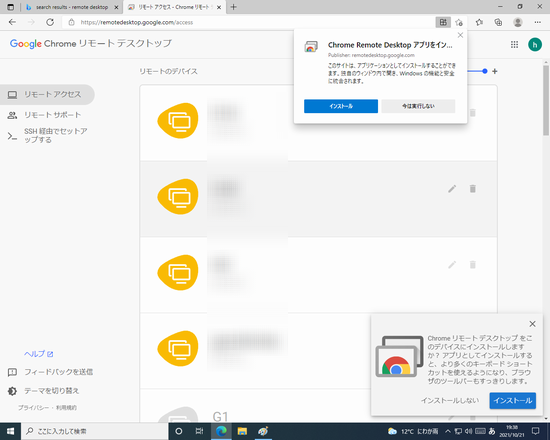The height and width of the screenshot is (440, 550).
Task: Open the weather widget showing 12°C
Action: [x=413, y=431]
